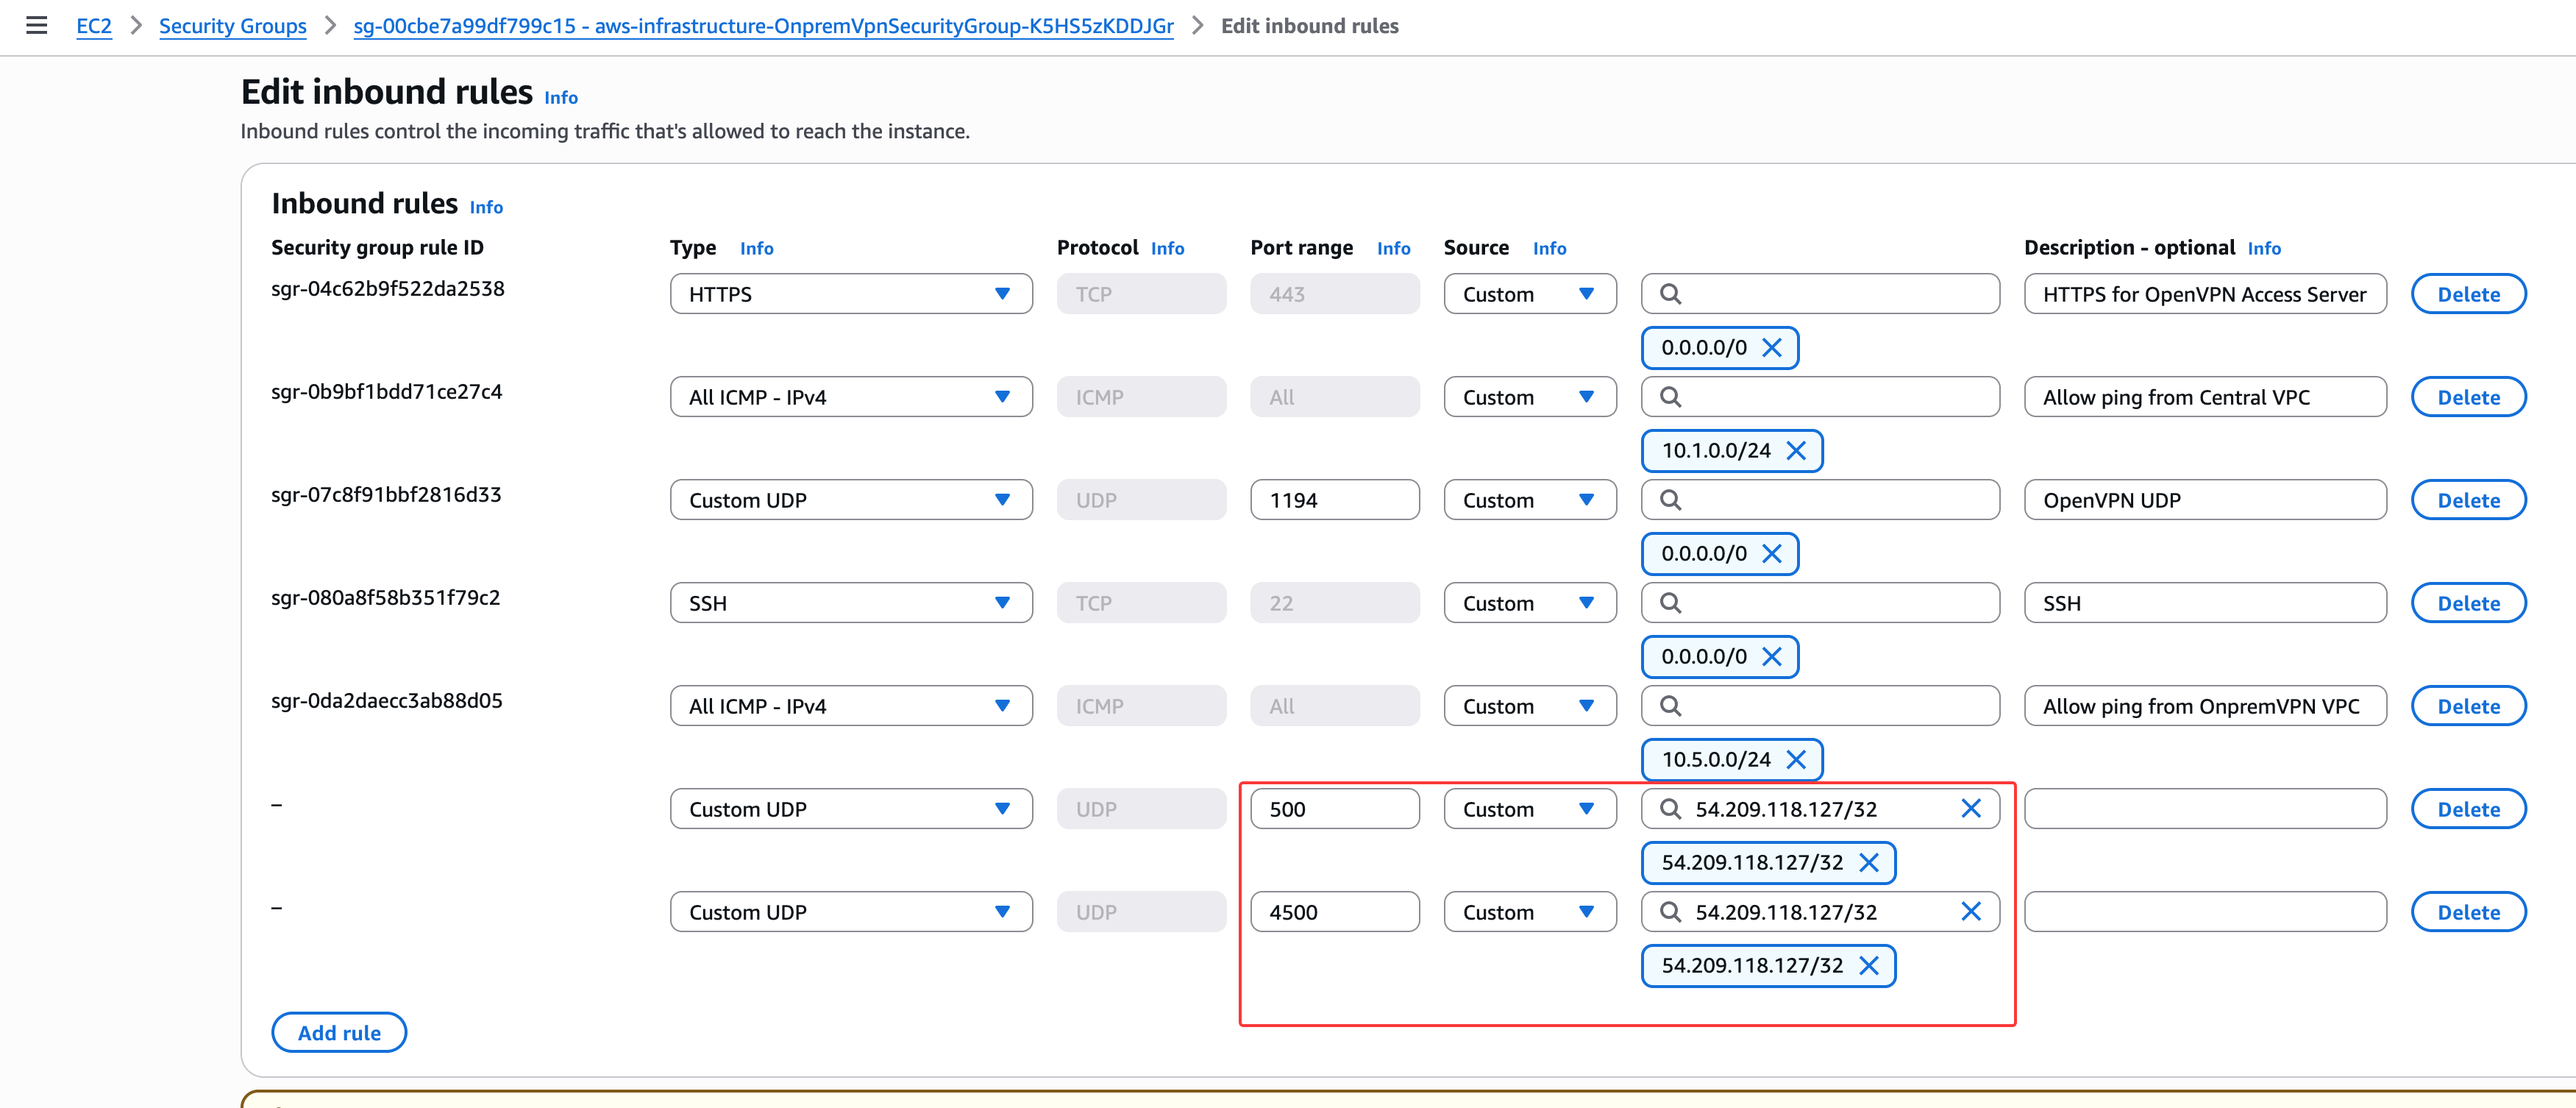The width and height of the screenshot is (2576, 1108).
Task: Expand type dropdown for the port 4500 rule
Action: point(850,912)
